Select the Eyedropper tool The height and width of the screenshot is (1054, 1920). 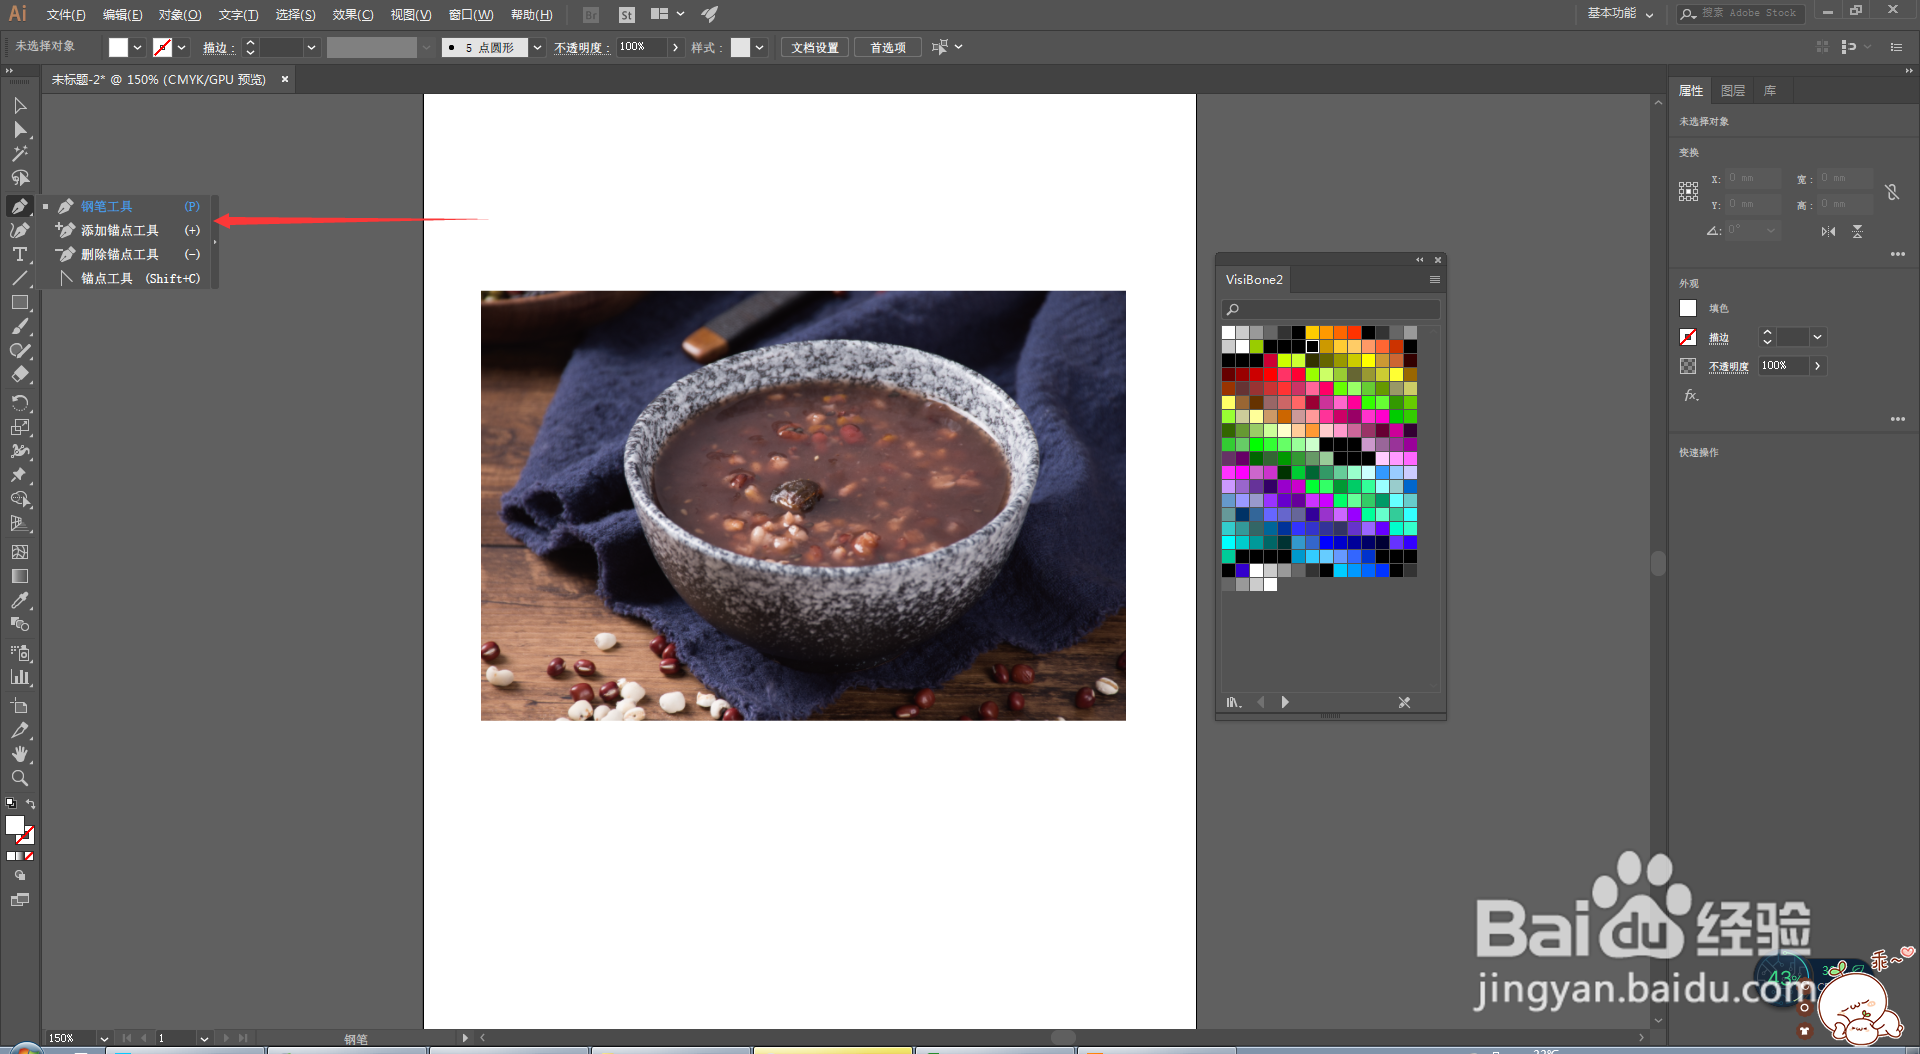(20, 600)
